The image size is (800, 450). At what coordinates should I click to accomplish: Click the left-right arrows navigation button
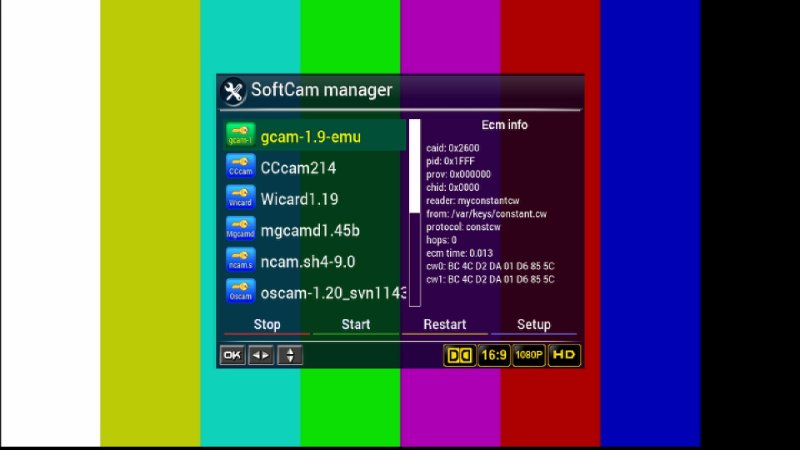click(260, 355)
